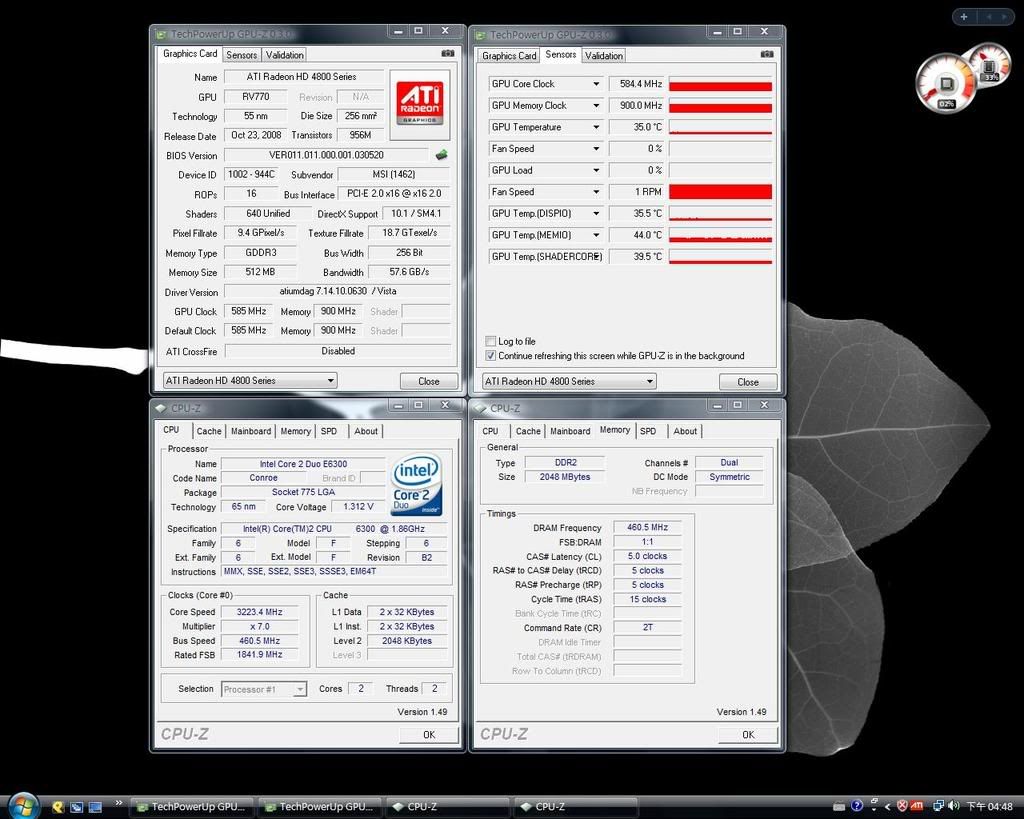
Task: Open the volume speaker icon in the tray
Action: (953, 807)
